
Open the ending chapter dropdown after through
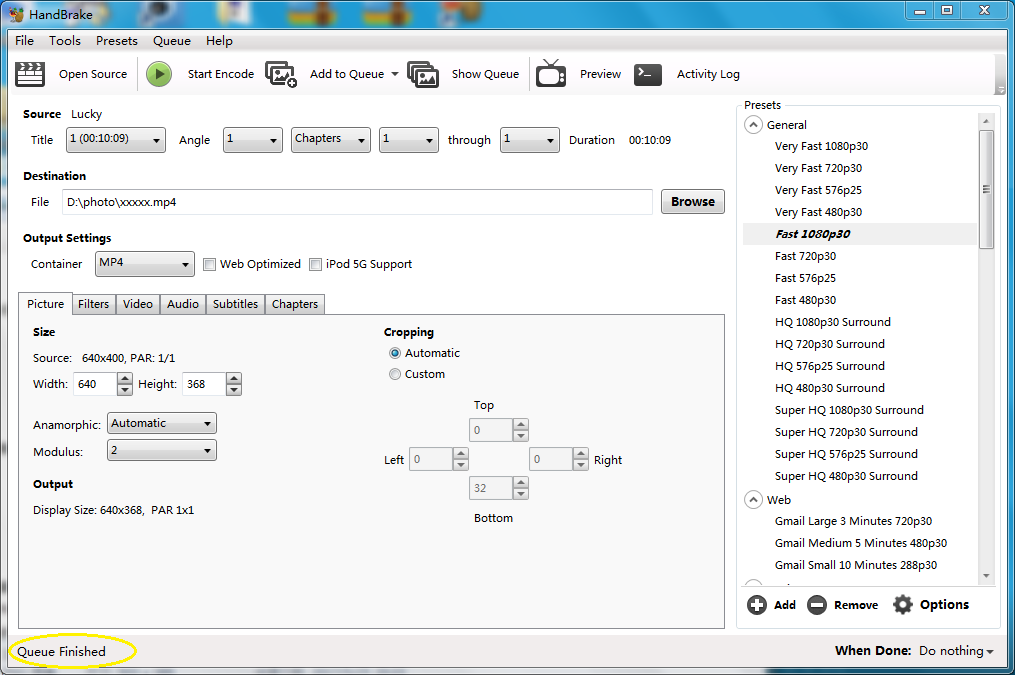[530, 139]
